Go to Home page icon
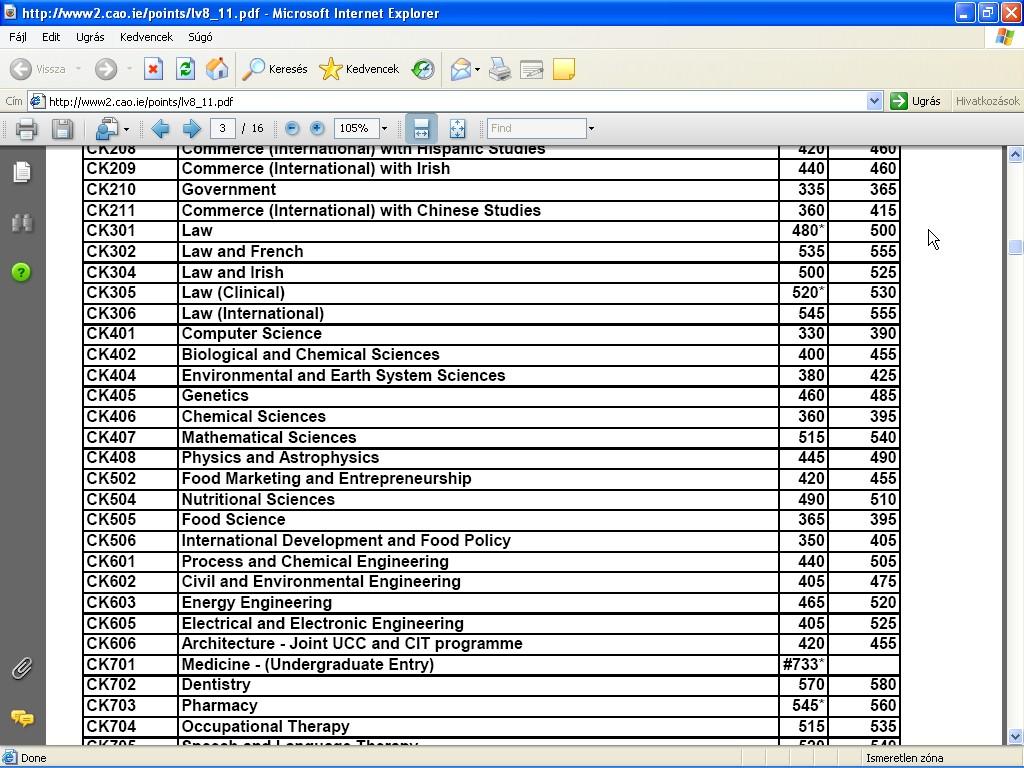 tap(217, 69)
